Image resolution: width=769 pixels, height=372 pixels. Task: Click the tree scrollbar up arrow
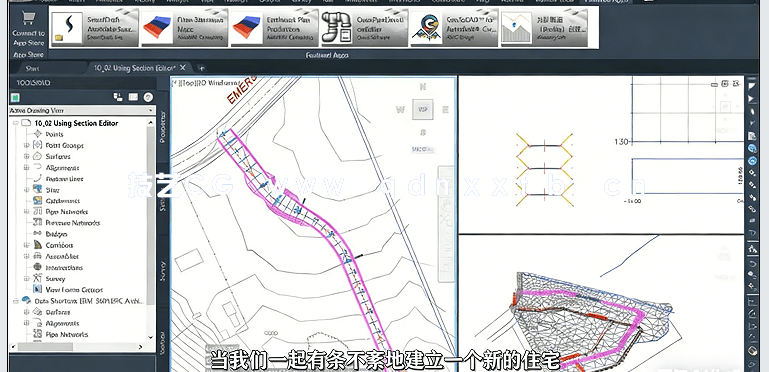click(151, 122)
